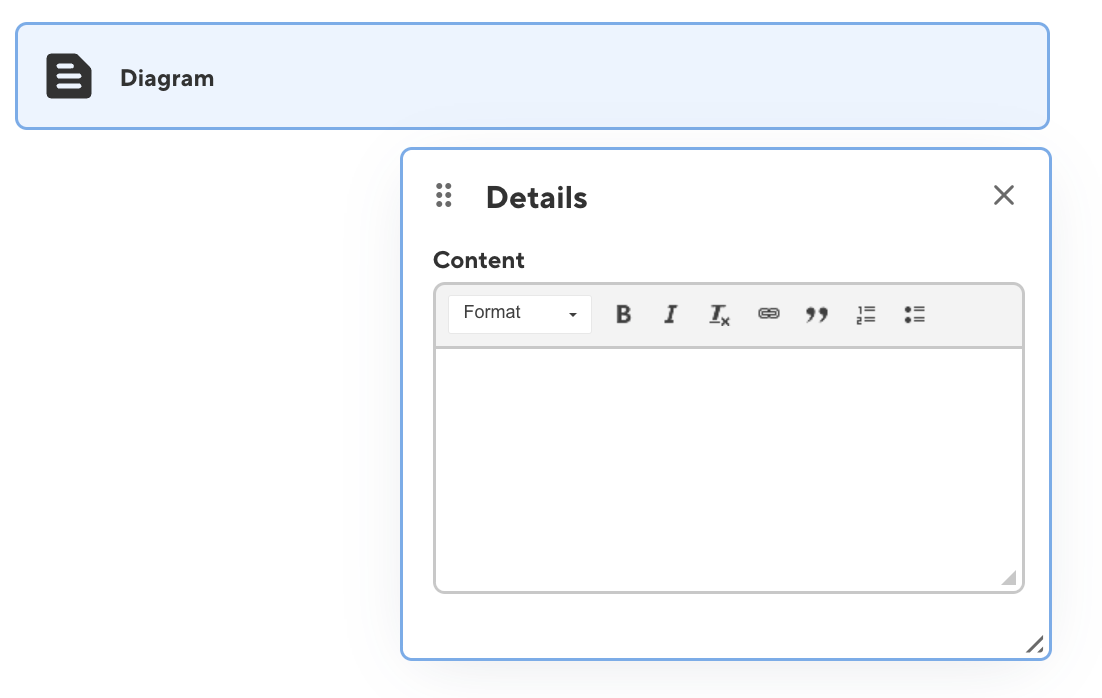1102x698 pixels.
Task: Insert a hyperlink using the link icon
Action: pyautogui.click(x=768, y=314)
